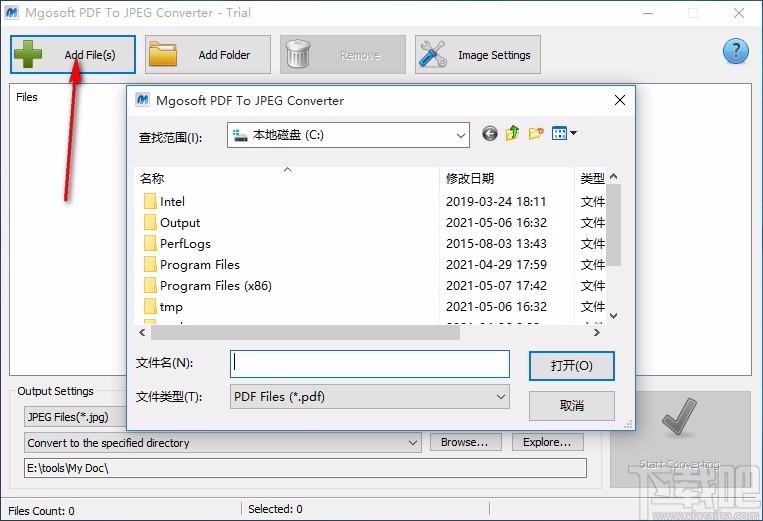Click the JPEG Files(*.jpg) format box
Viewport: 763px width, 521px height.
tap(75, 417)
